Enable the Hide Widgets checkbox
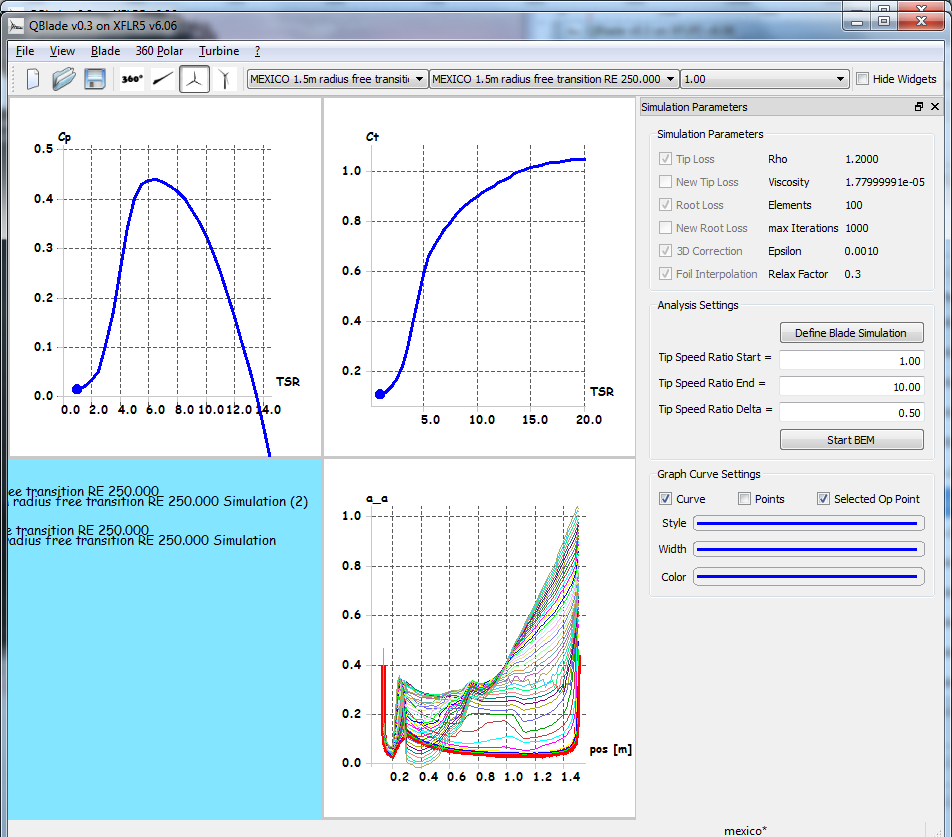Screen dimensions: 952x837 point(863,79)
